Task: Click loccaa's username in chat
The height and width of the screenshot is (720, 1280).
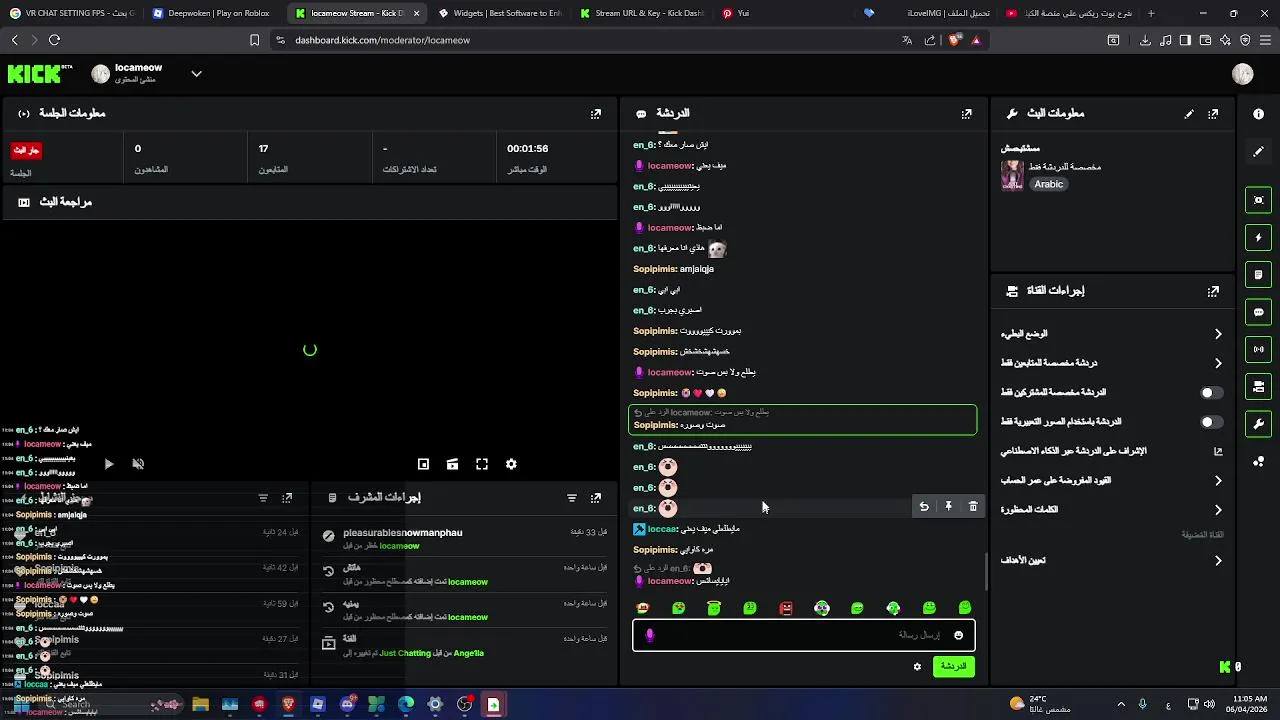Action: coord(662,529)
